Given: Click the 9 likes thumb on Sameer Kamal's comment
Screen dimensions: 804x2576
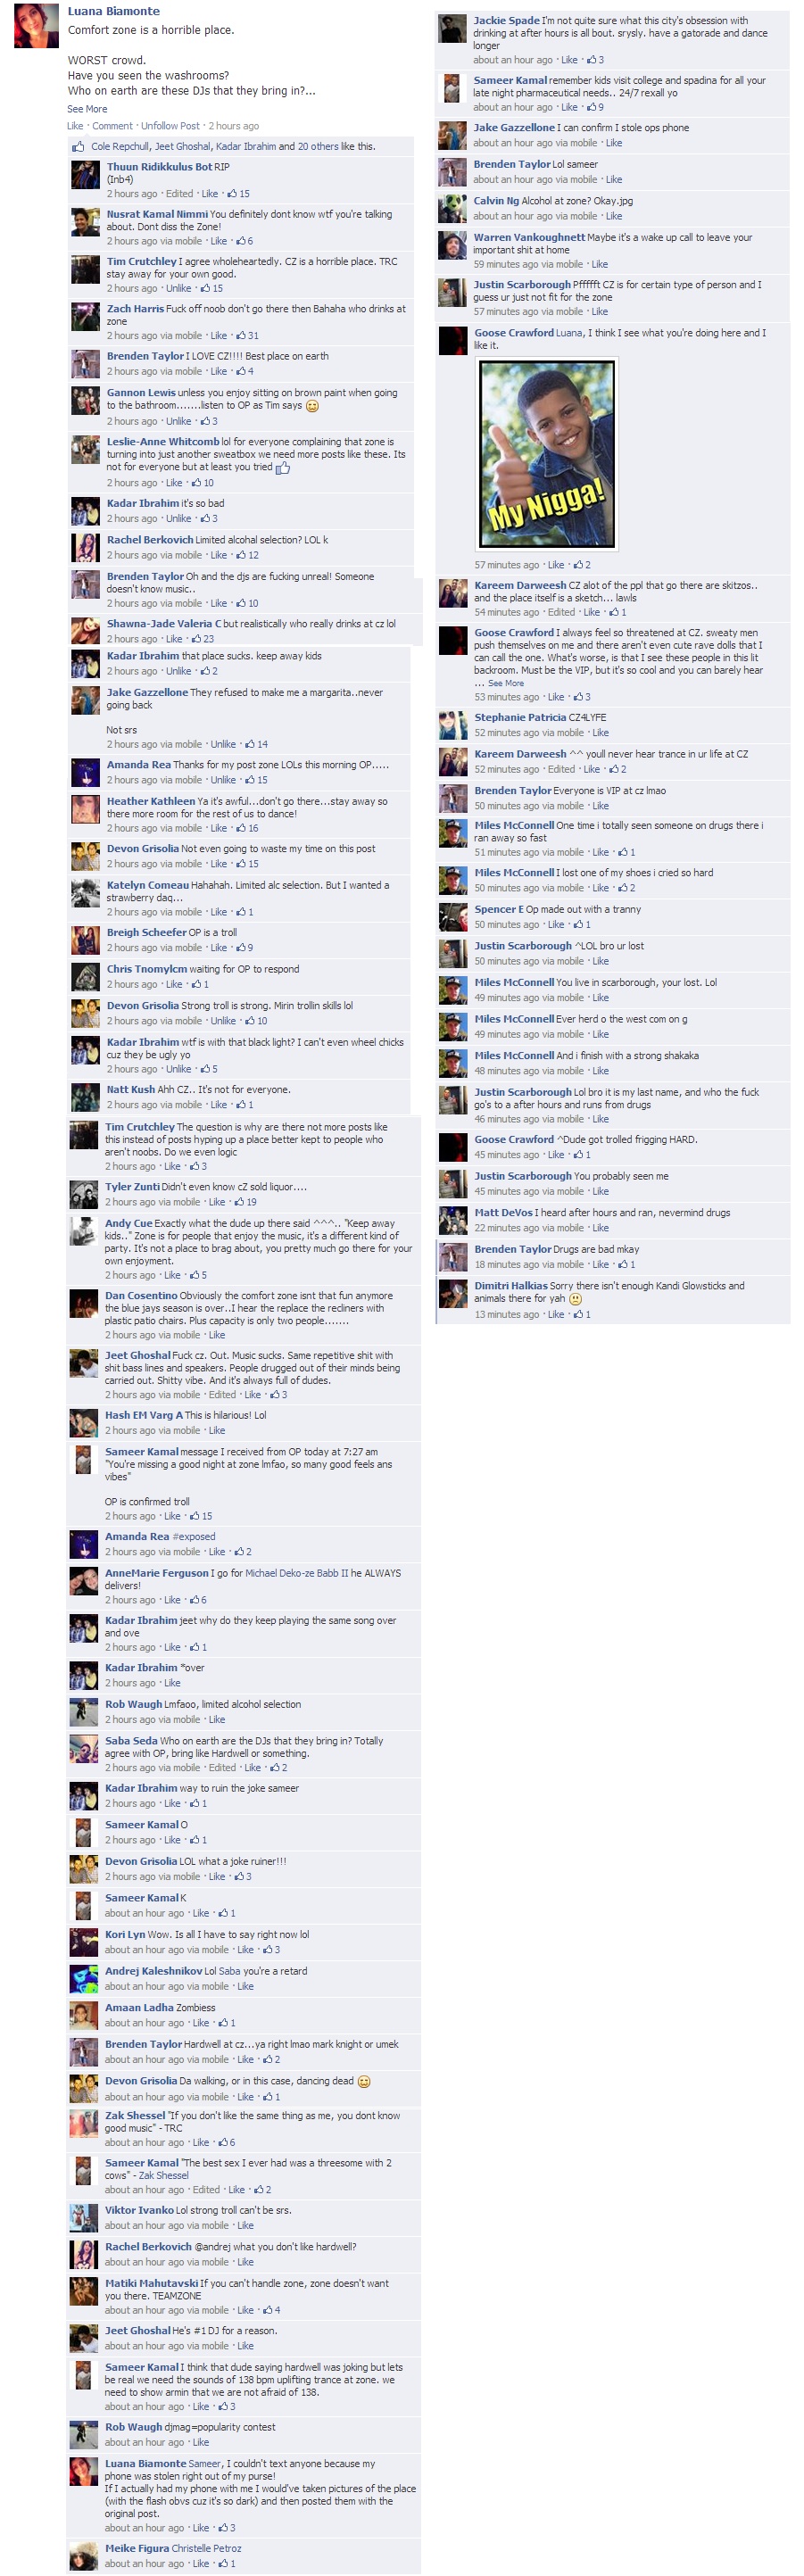Looking at the screenshot, I should tap(592, 107).
